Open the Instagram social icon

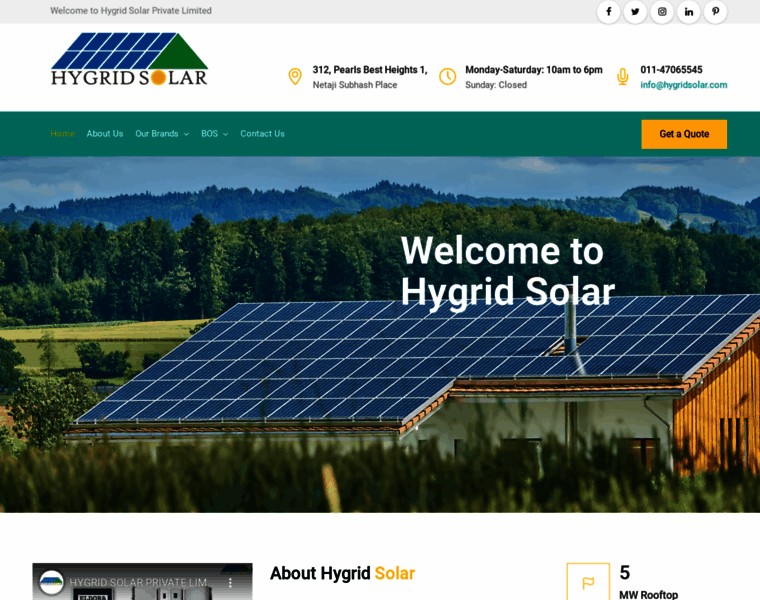662,12
